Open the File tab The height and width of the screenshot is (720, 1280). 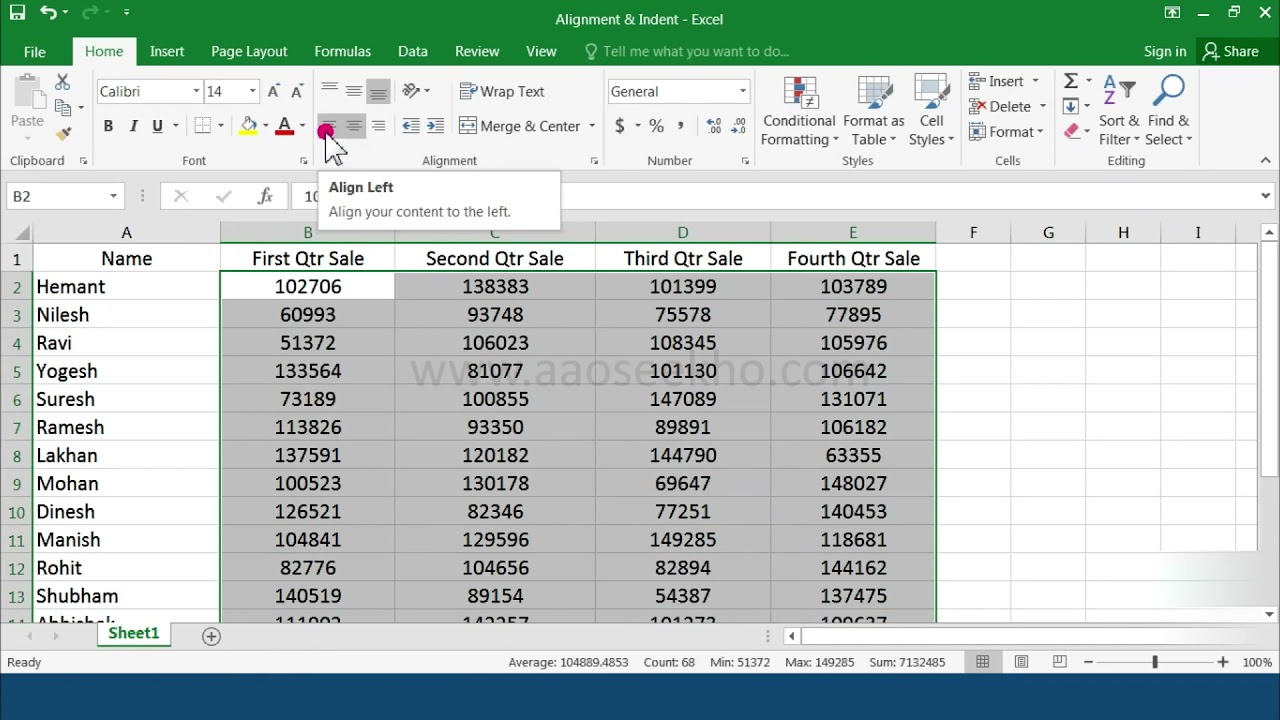pos(35,51)
